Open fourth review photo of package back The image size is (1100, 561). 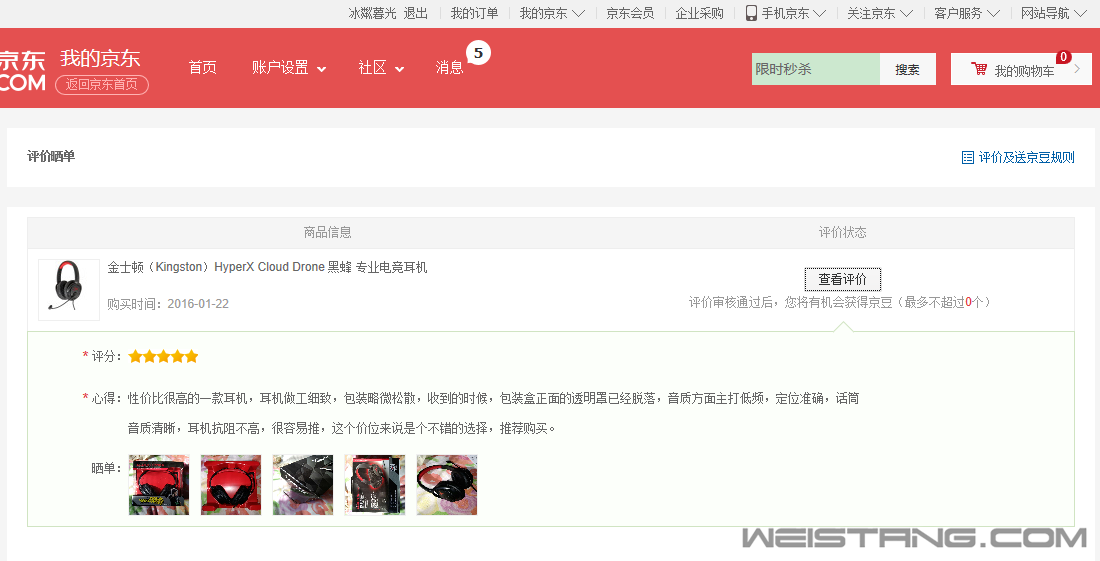[x=375, y=485]
